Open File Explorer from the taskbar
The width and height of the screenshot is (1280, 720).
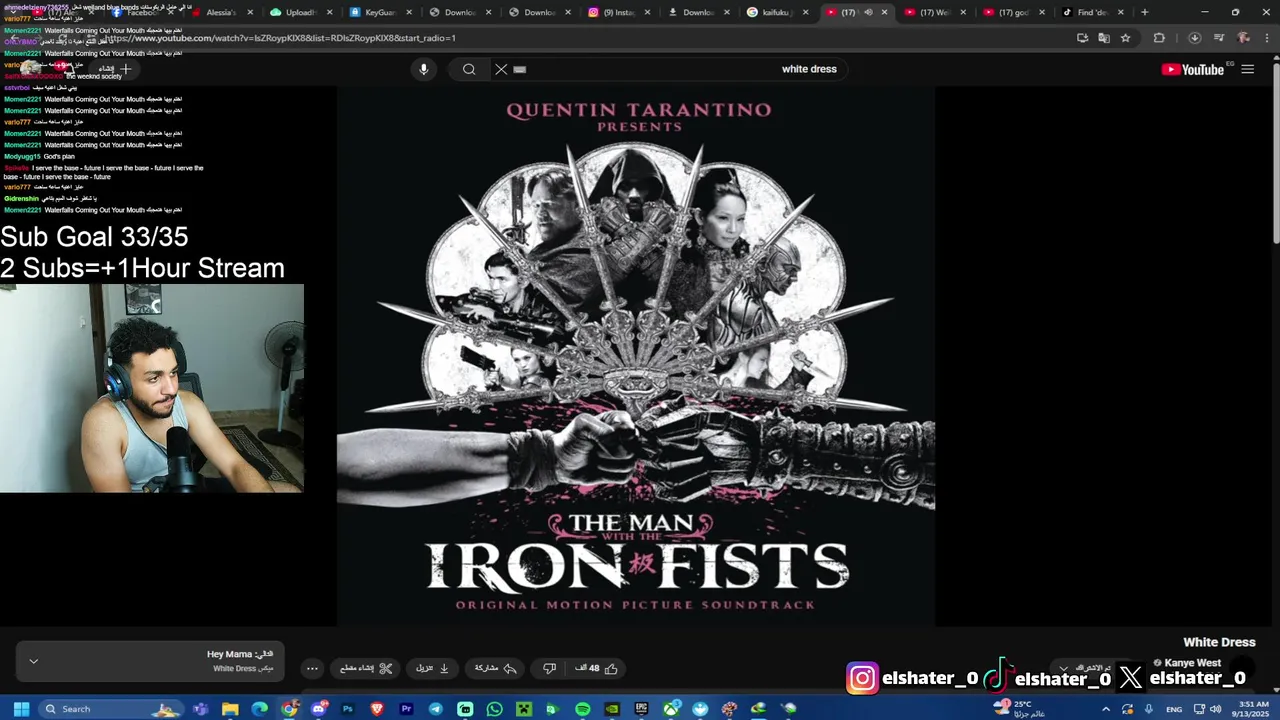point(230,709)
